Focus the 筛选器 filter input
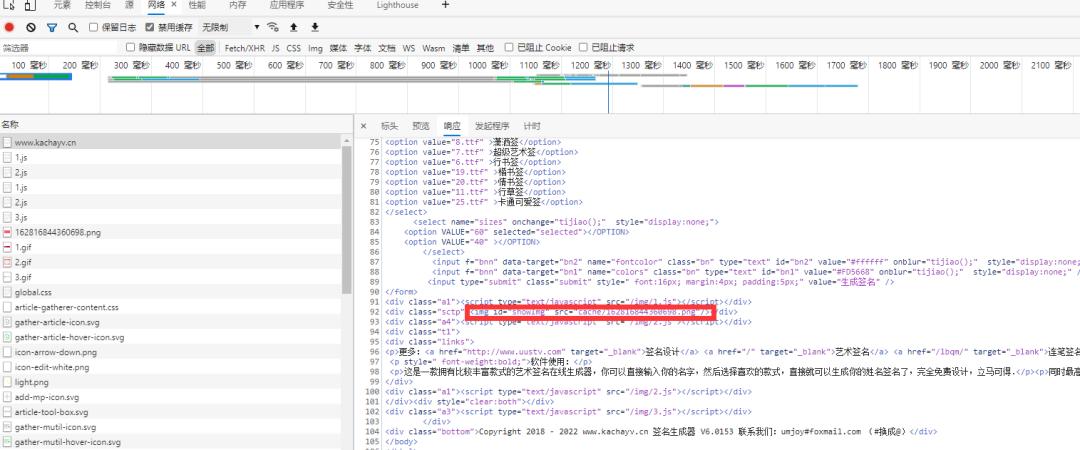This screenshot has height=450, width=1080. point(61,48)
